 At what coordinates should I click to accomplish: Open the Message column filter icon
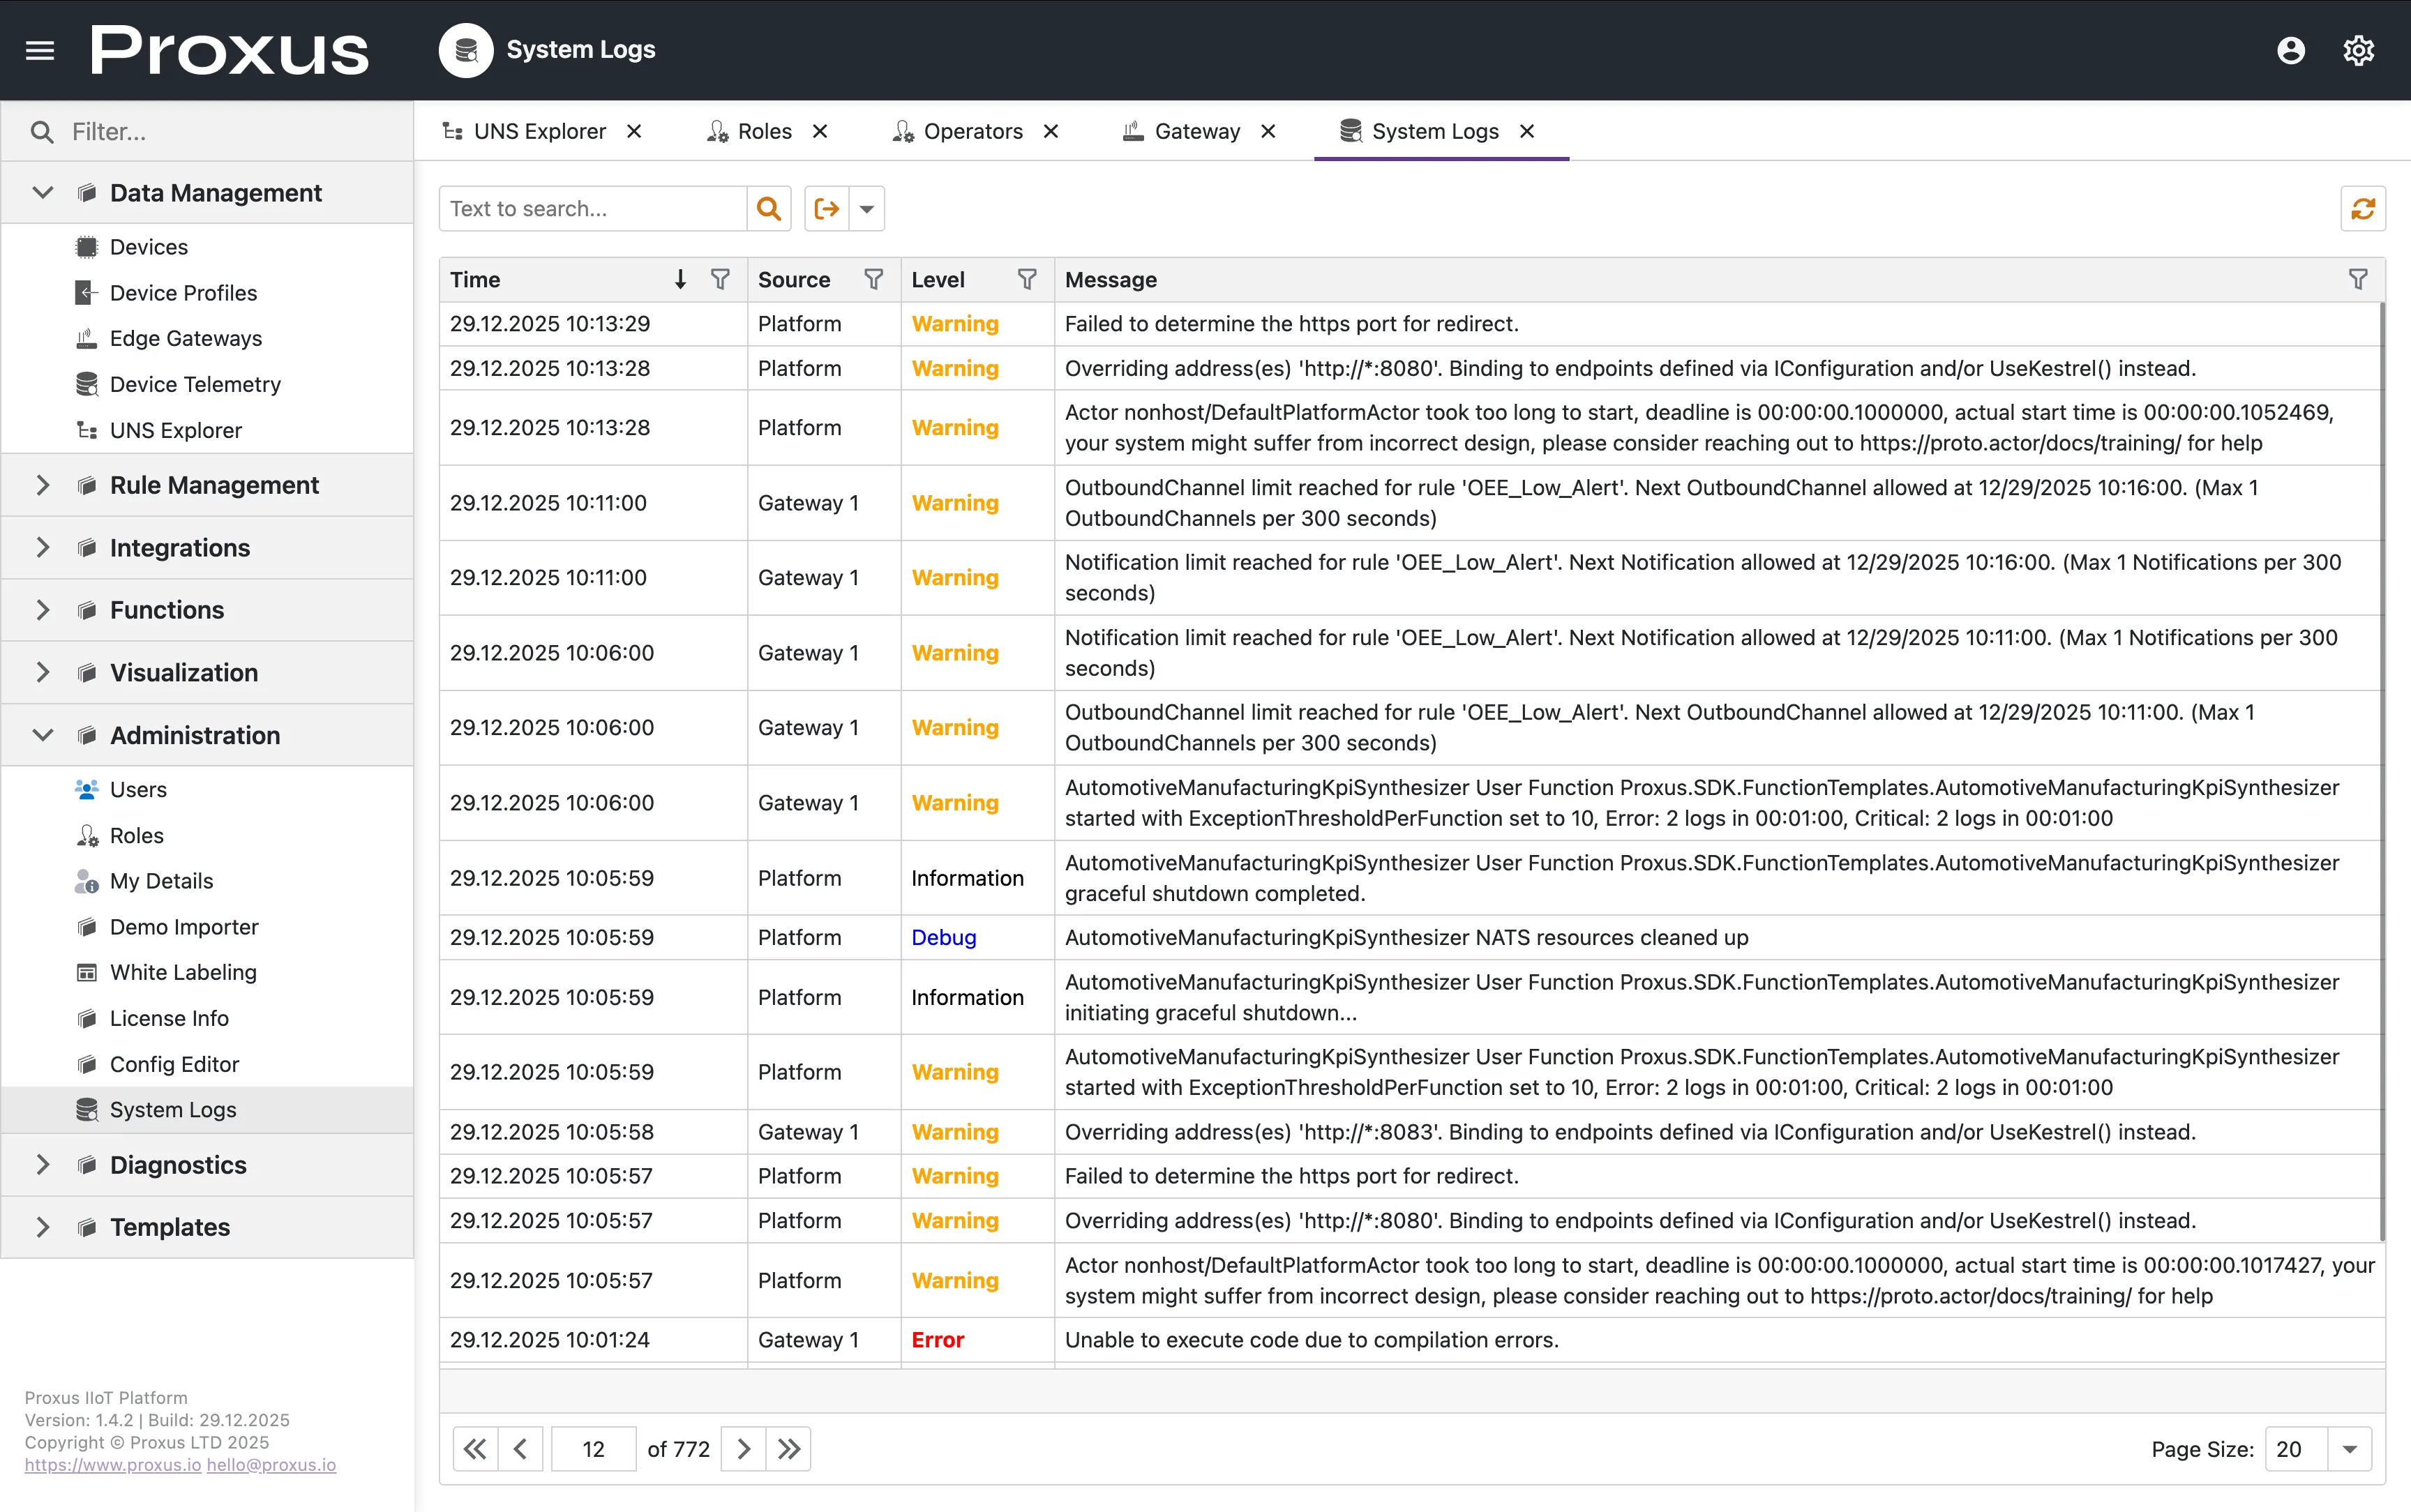[x=2358, y=279]
